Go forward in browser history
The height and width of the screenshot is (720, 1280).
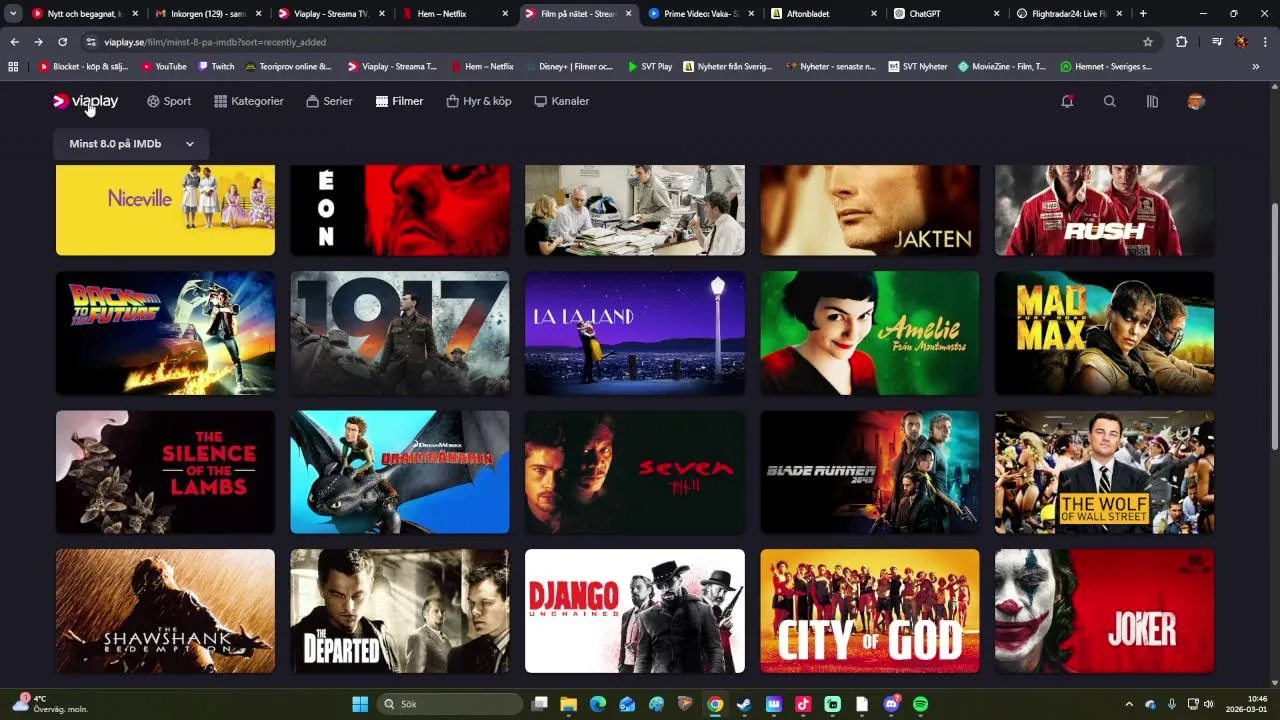38,42
